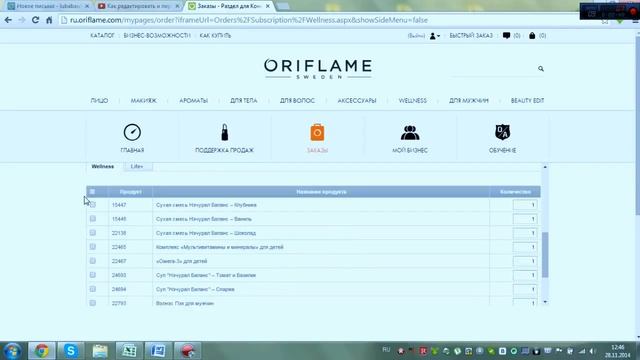Open Word from the taskbar
640x360 pixels.
158,351
